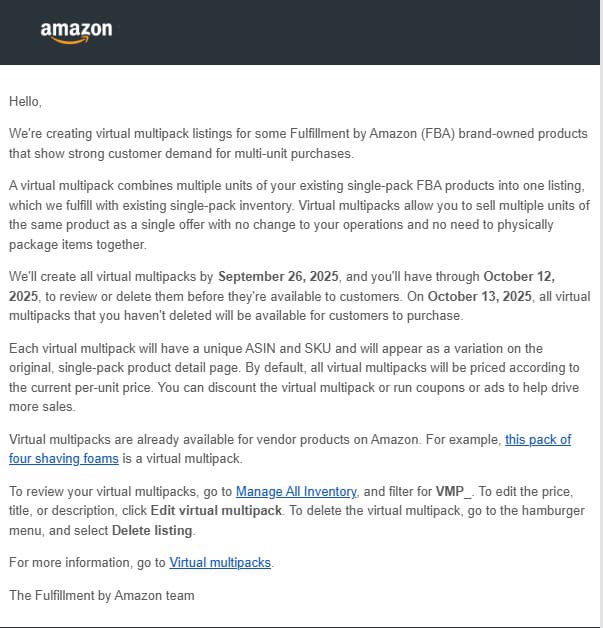Click the dark header bar beside the logo
The width and height of the screenshot is (603, 628).
[x=350, y=31]
